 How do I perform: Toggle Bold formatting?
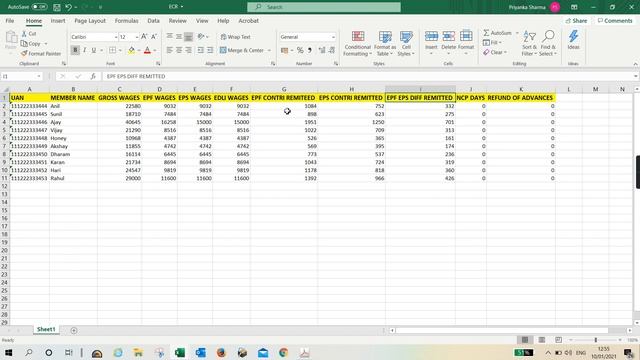[x=75, y=50]
